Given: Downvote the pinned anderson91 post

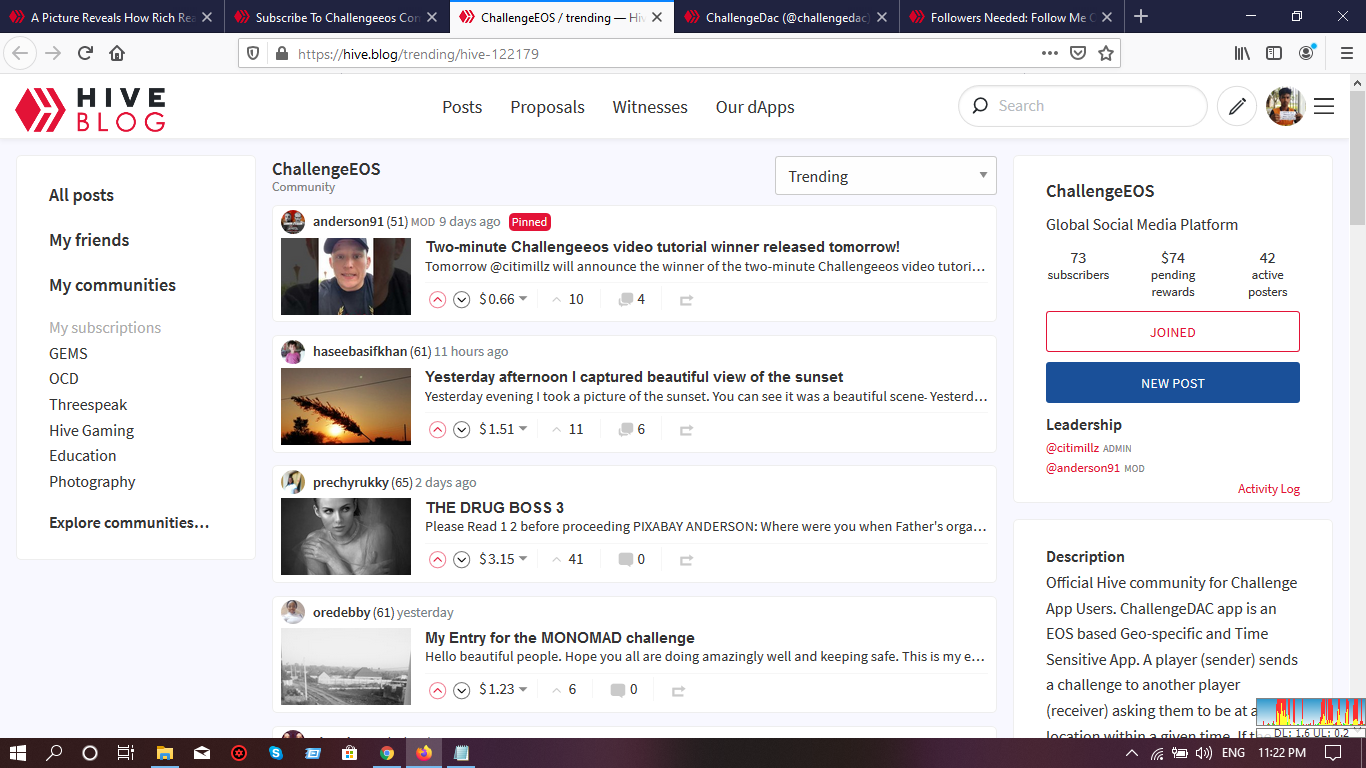Looking at the screenshot, I should click(461, 299).
